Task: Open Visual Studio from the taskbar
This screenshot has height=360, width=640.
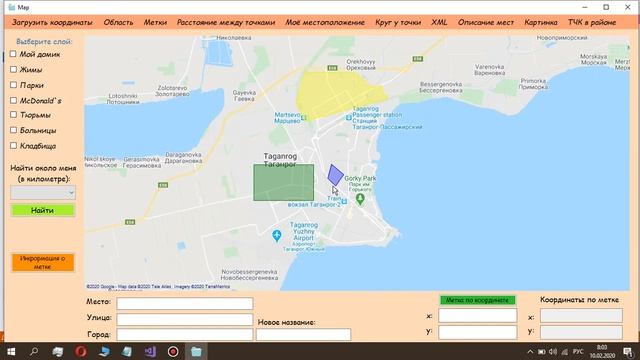Action: [x=150, y=351]
